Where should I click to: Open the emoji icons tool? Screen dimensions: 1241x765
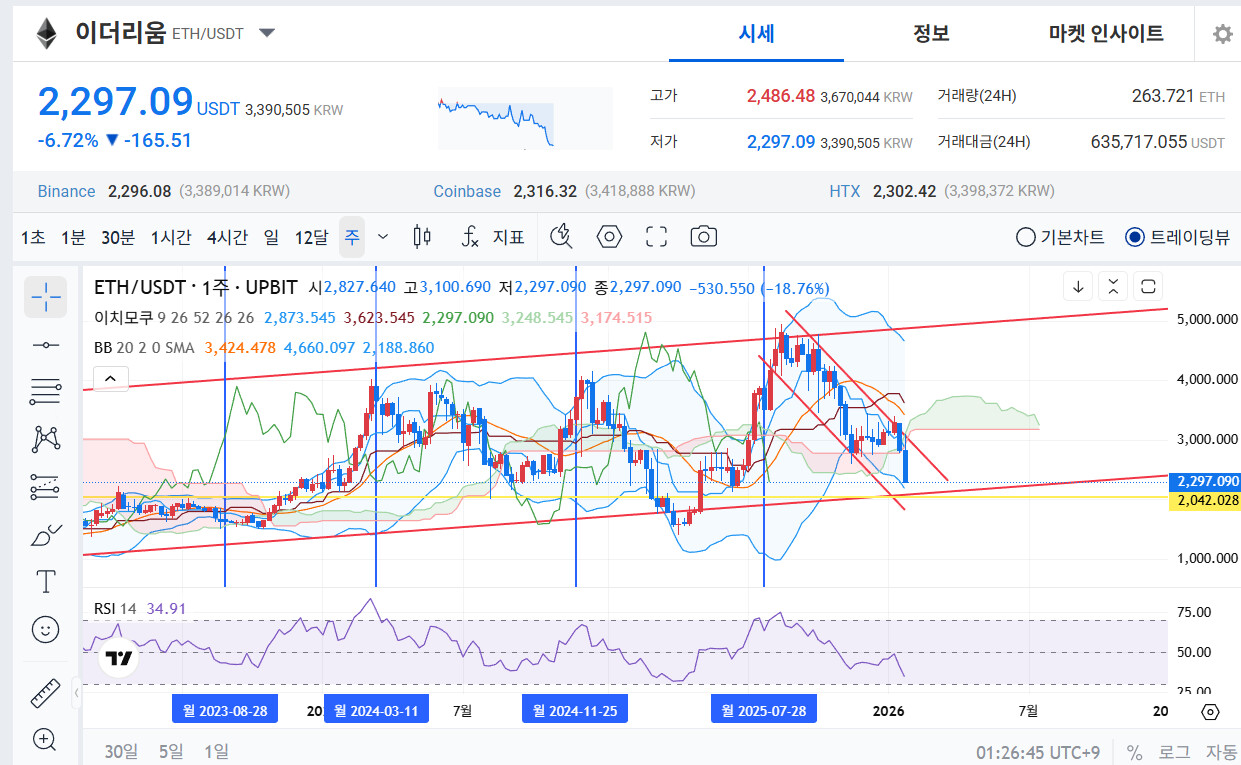(46, 630)
